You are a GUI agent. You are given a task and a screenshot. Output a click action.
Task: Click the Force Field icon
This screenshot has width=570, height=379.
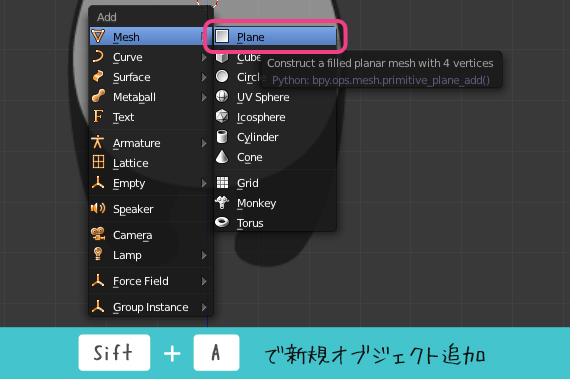[98, 281]
